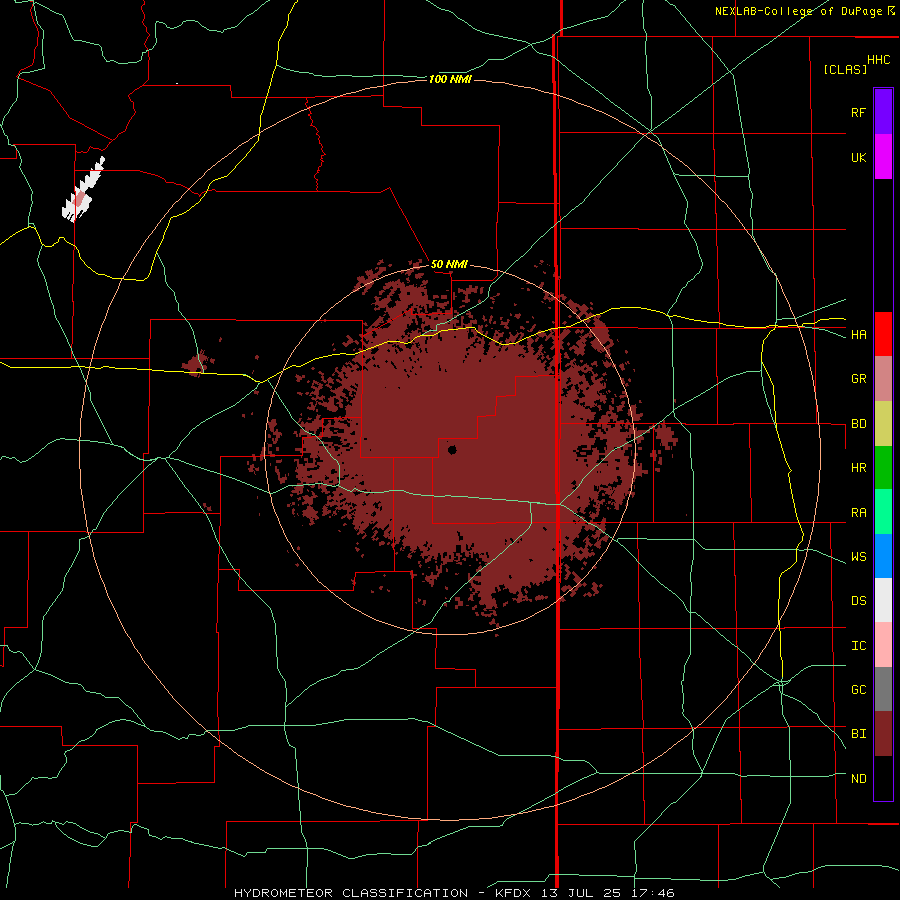
Task: Click the GR salmon legend swatch
Action: 883,379
